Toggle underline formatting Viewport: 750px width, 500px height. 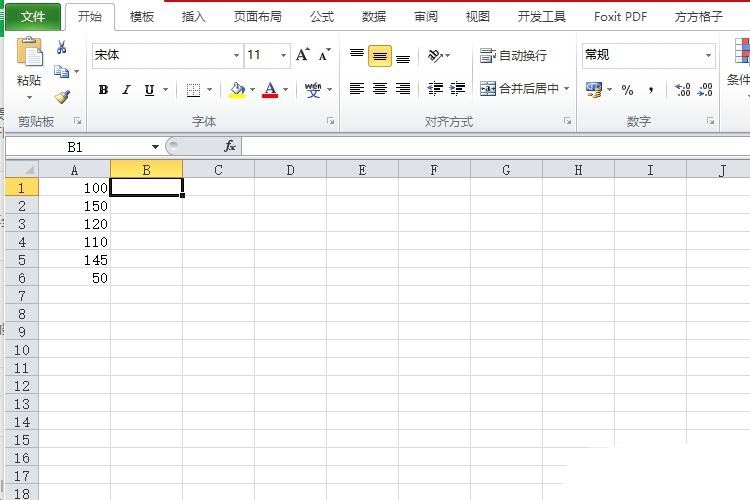pos(149,89)
